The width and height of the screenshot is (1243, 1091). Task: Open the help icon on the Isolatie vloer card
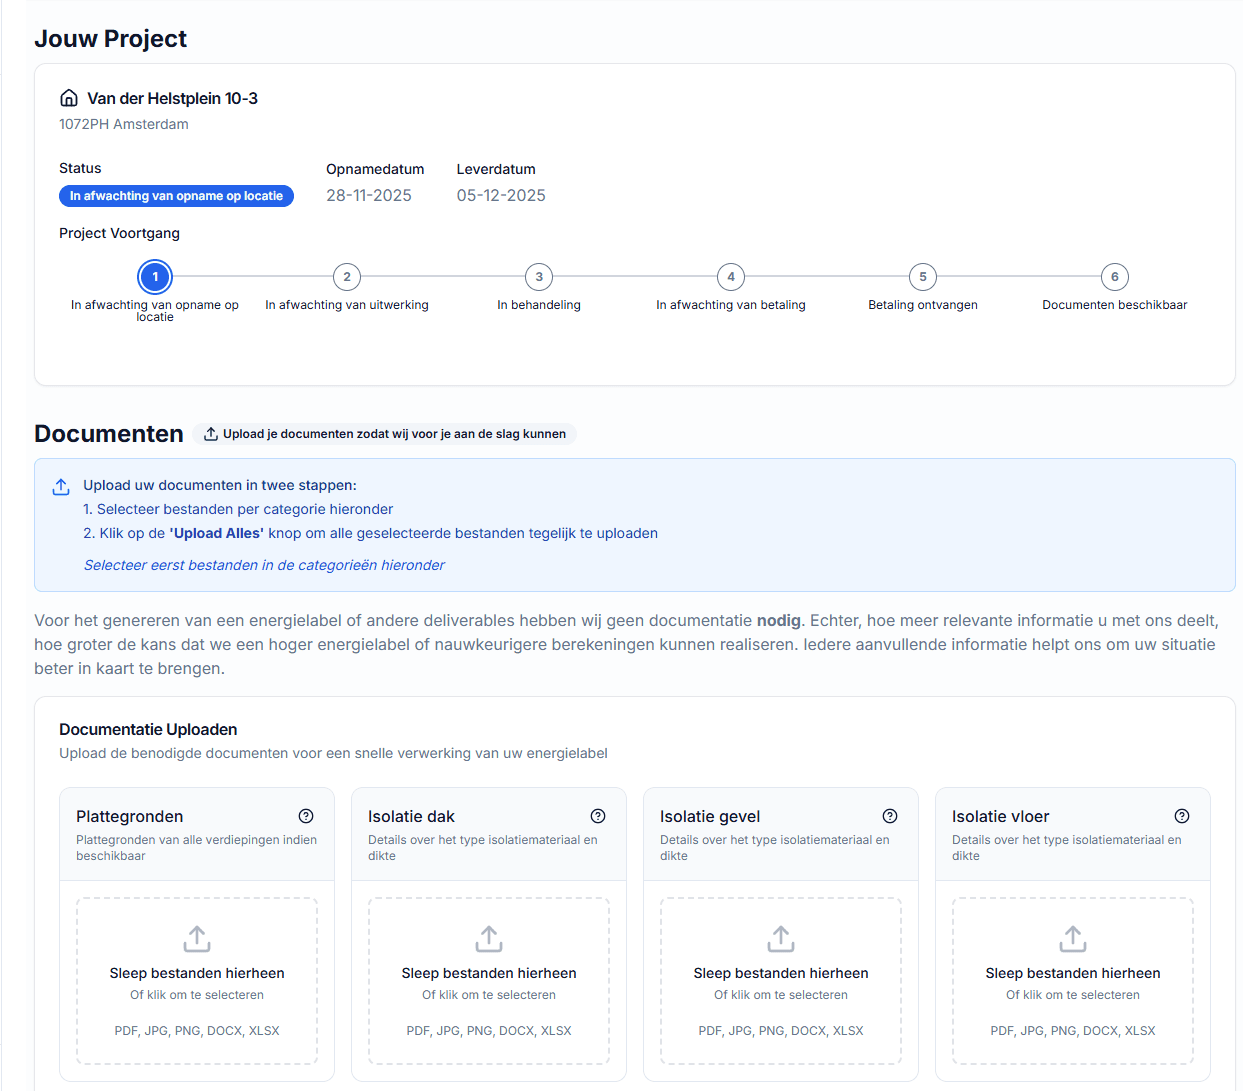(x=1182, y=815)
